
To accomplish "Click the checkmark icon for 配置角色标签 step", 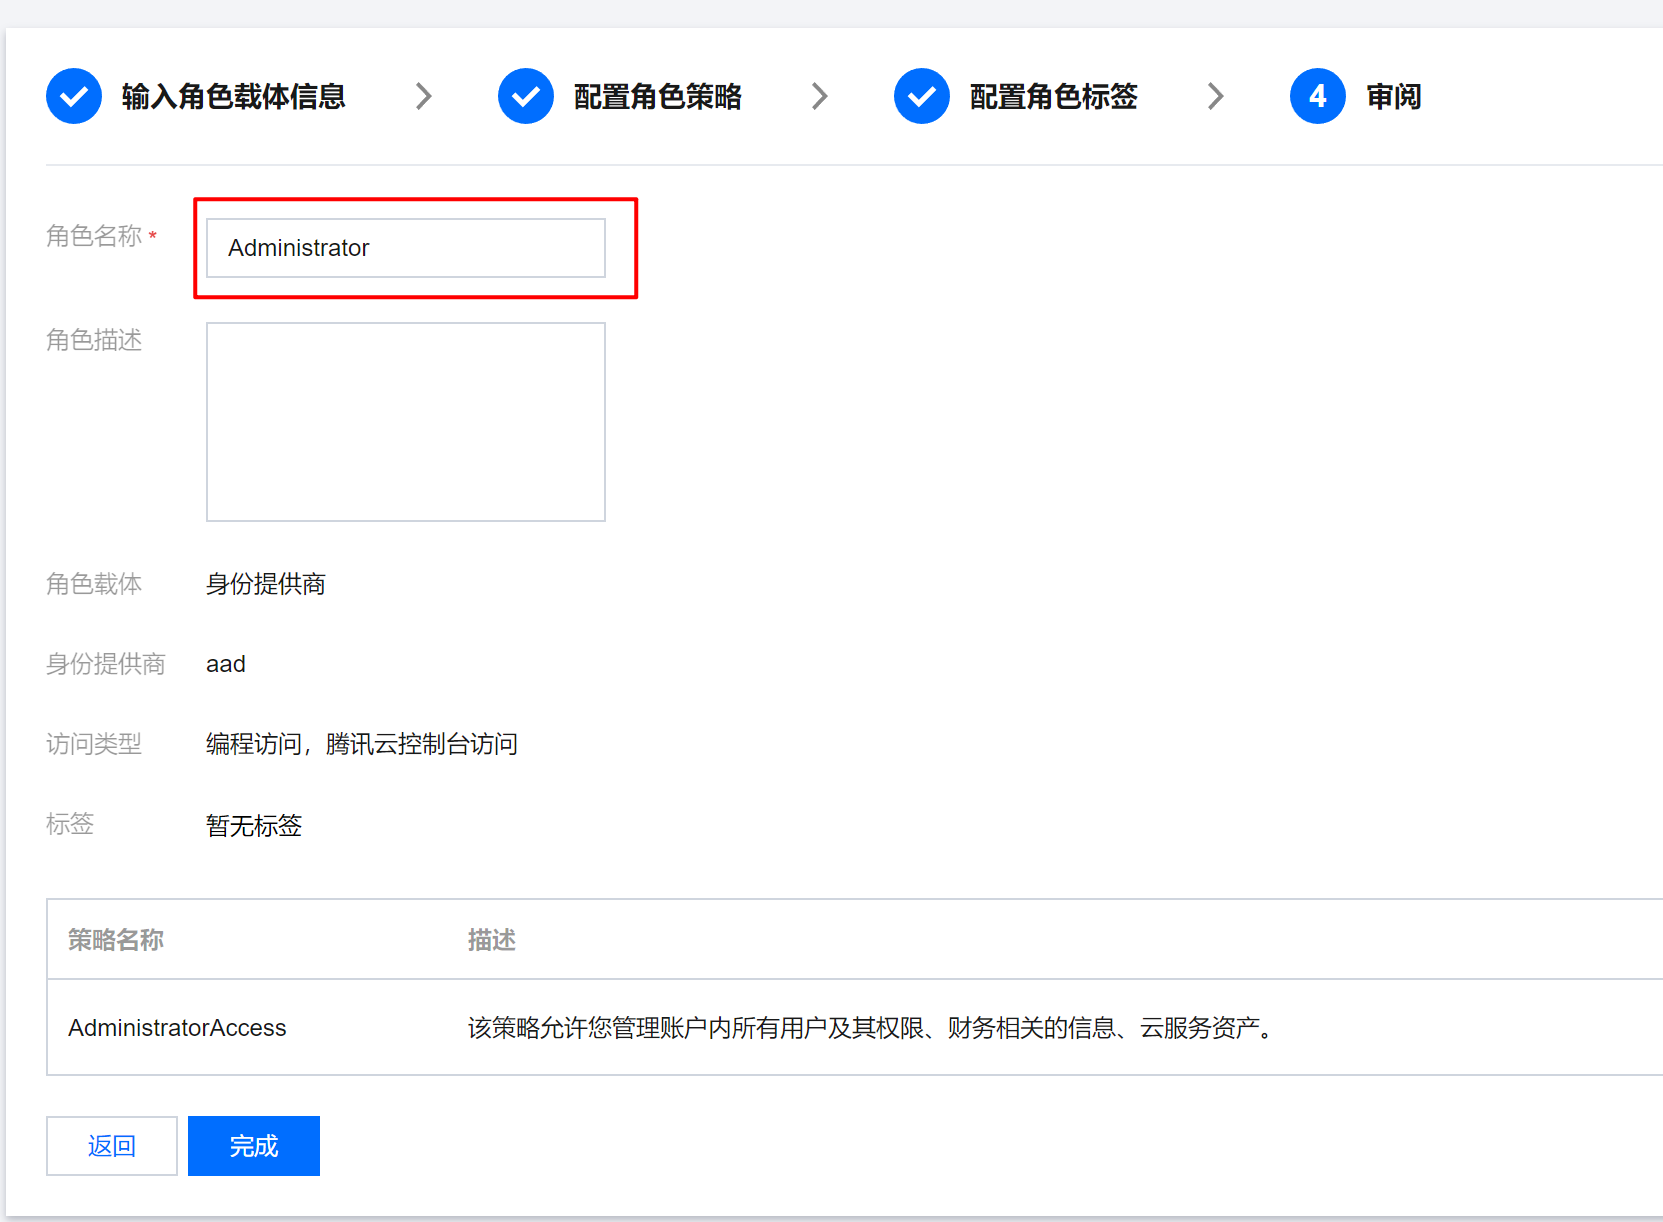I will pos(922,96).
